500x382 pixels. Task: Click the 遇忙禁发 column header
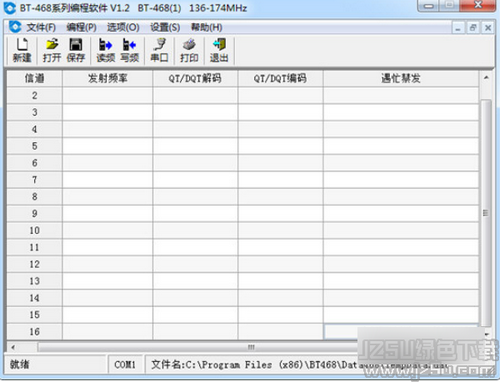[401, 78]
